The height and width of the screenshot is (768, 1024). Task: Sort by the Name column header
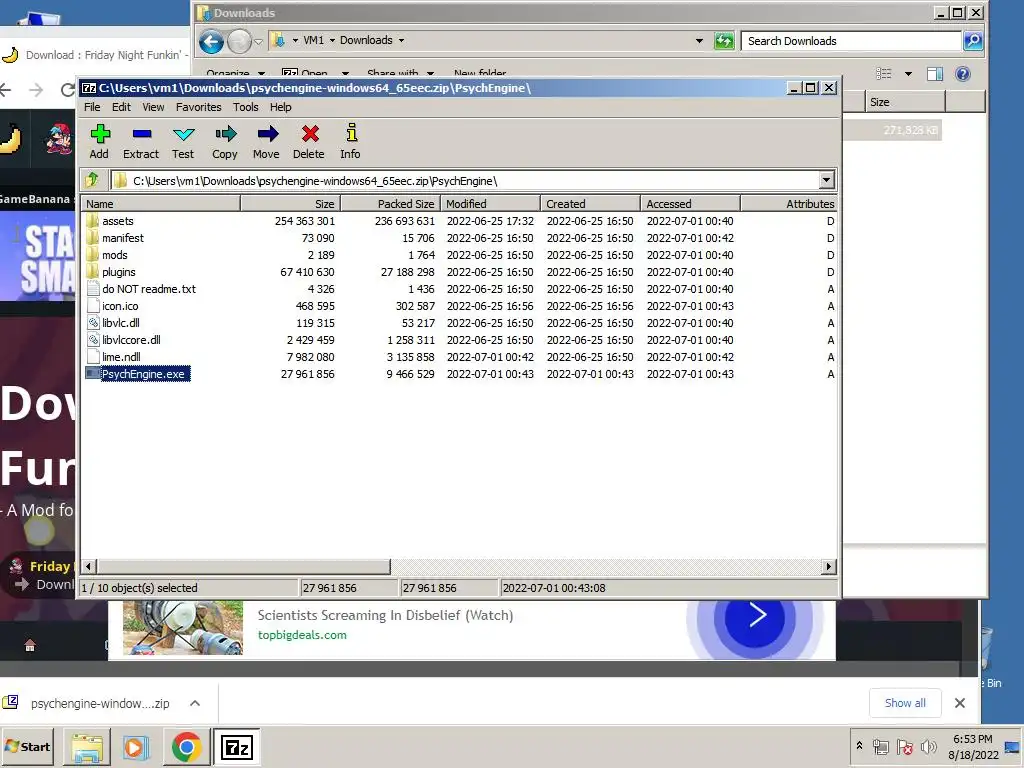(161, 204)
